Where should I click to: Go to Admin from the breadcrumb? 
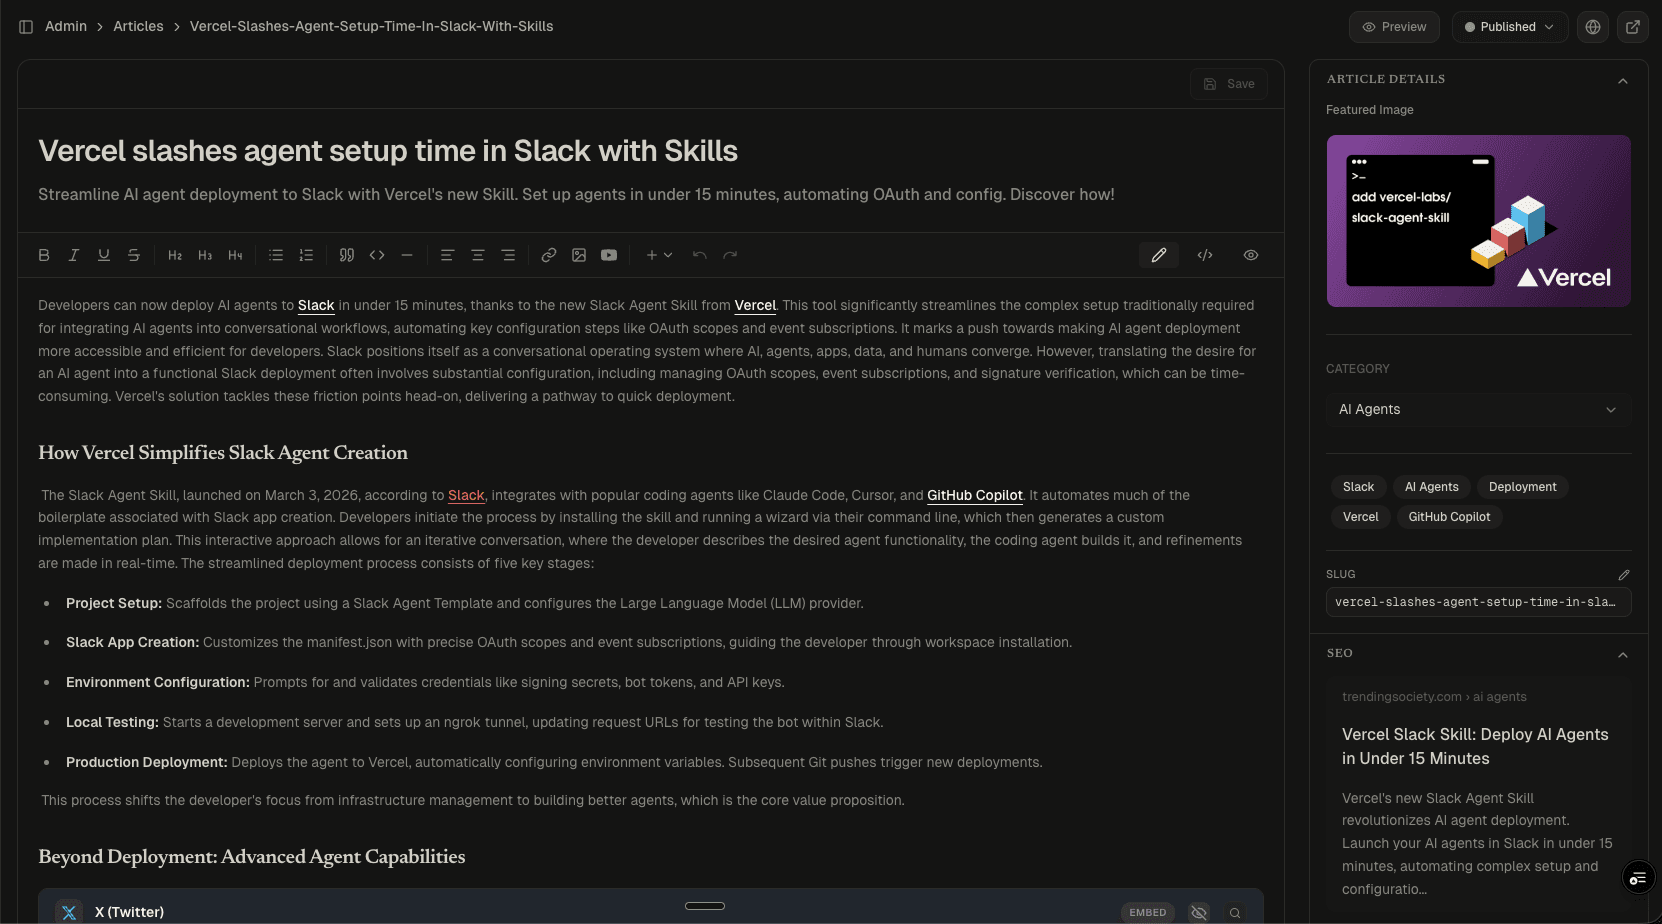point(66,26)
